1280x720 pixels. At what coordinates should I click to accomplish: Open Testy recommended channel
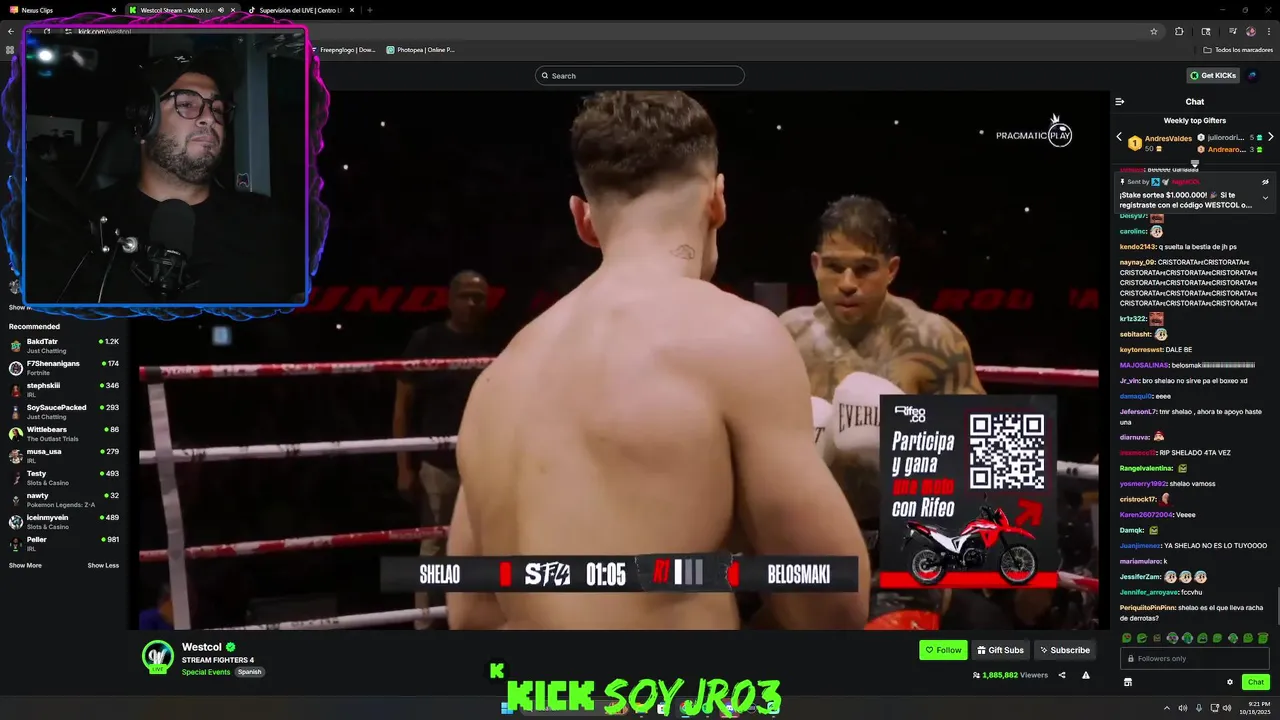(64, 478)
